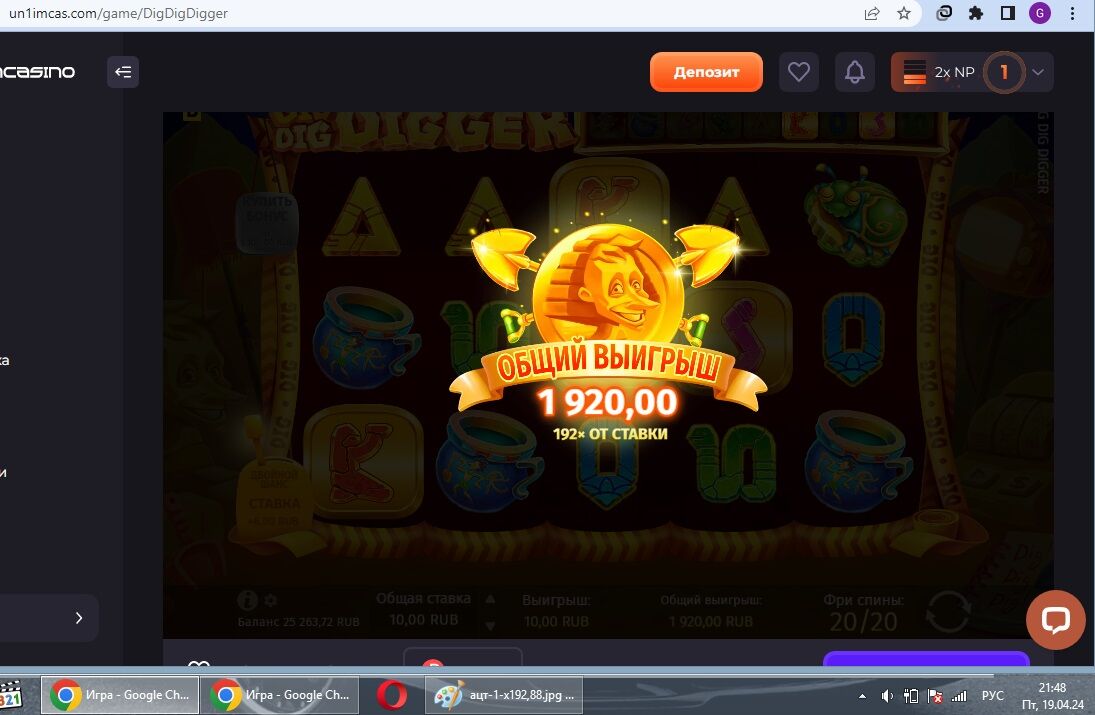
Task: Switch to the first Игра Chrome taskbar window
Action: point(118,695)
